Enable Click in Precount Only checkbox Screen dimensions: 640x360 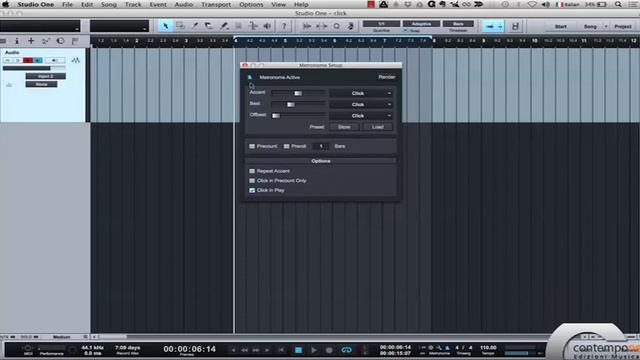point(252,180)
